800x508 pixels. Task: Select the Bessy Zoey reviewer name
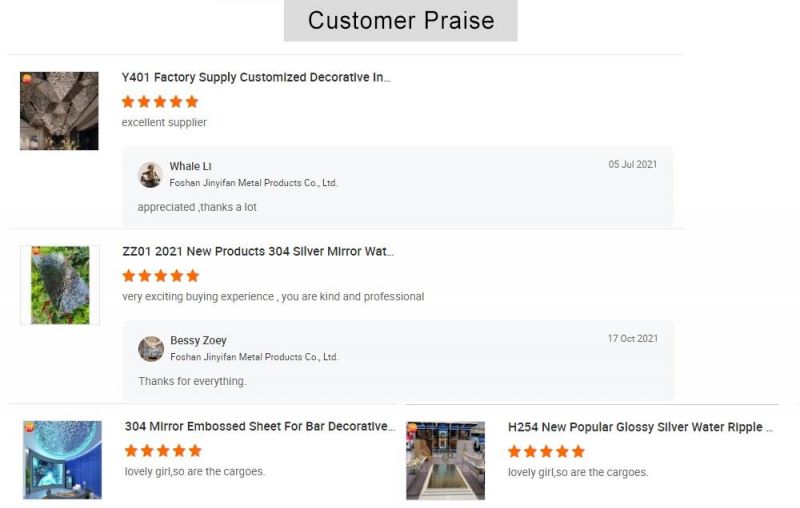click(x=198, y=340)
